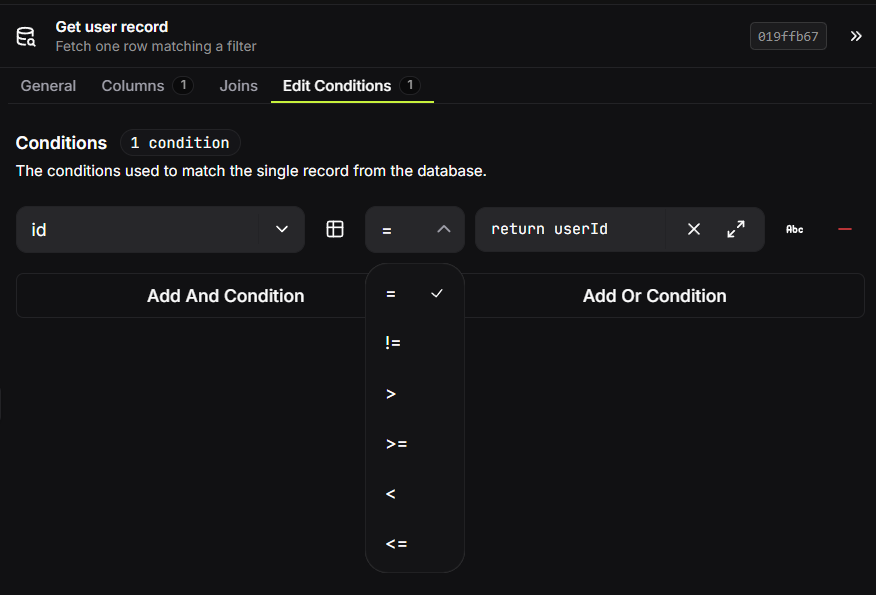
Task: Click the count badge on Edit Conditions tab
Action: point(410,85)
